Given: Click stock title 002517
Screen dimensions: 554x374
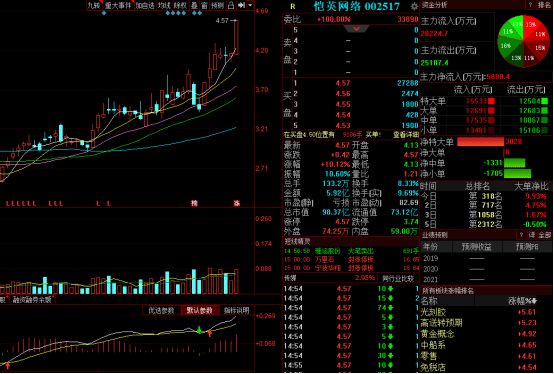Looking at the screenshot, I should [x=382, y=6].
